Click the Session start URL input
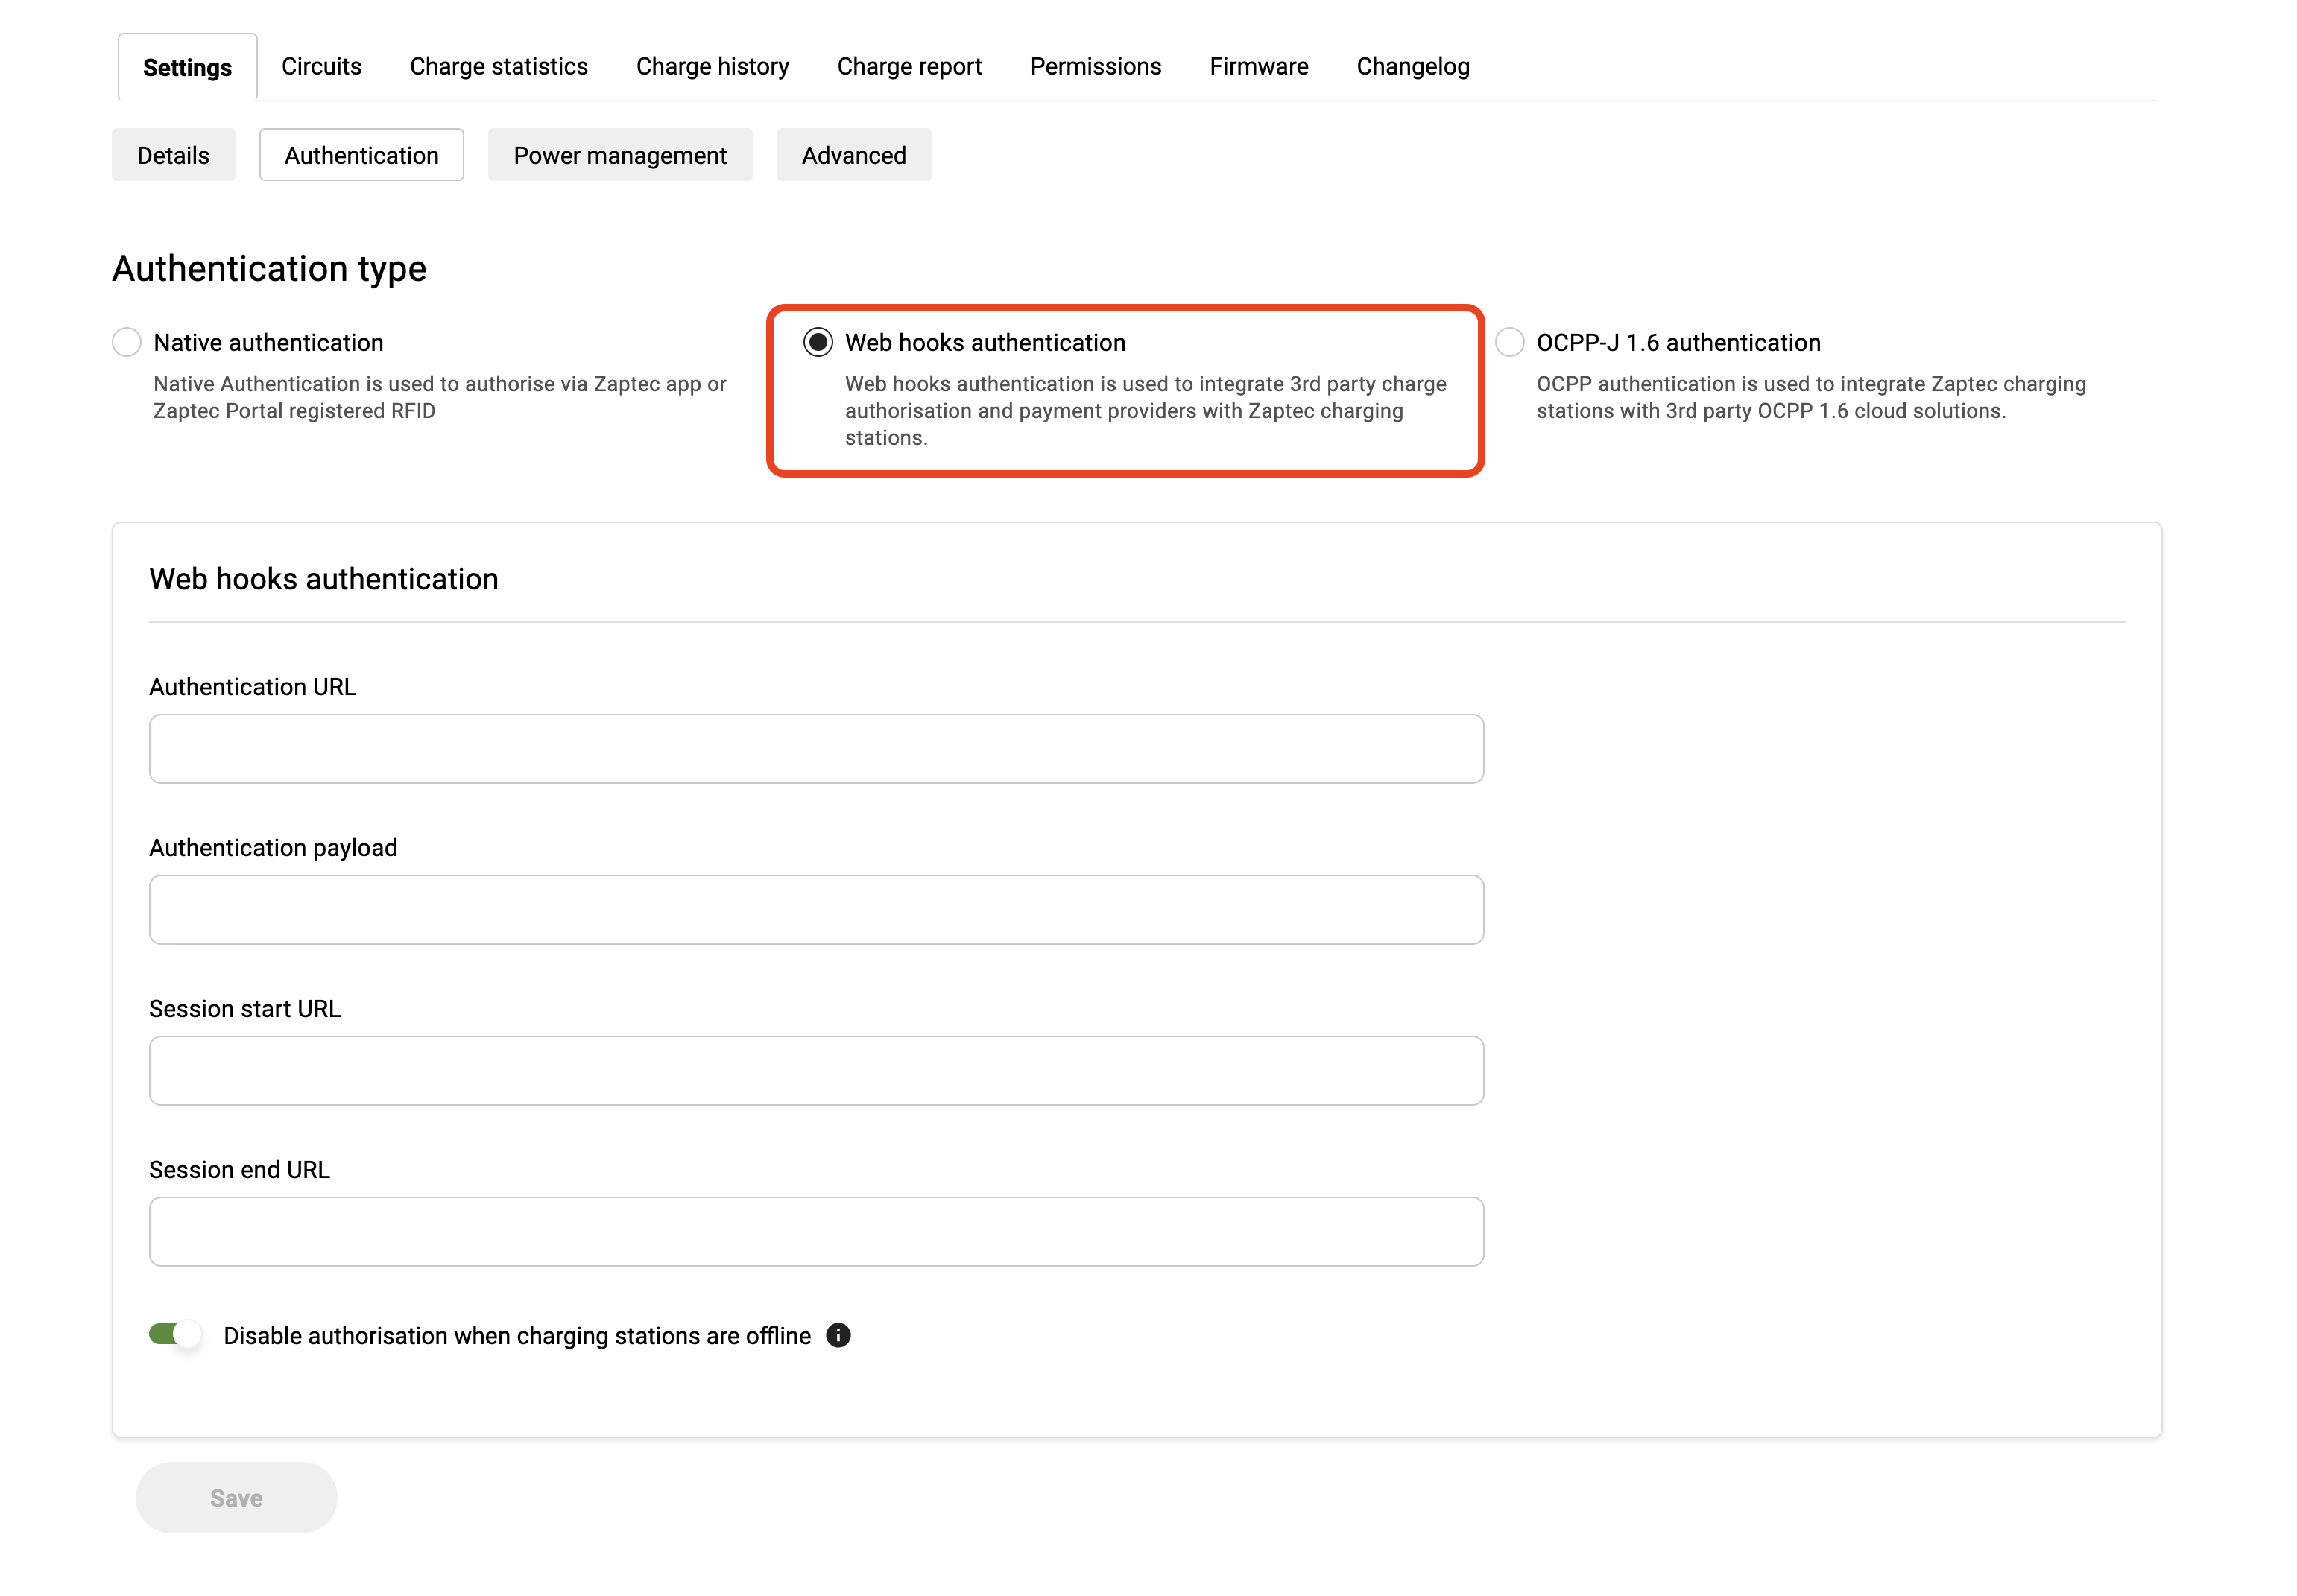Viewport: 2297px width, 1596px height. pyautogui.click(x=815, y=1070)
